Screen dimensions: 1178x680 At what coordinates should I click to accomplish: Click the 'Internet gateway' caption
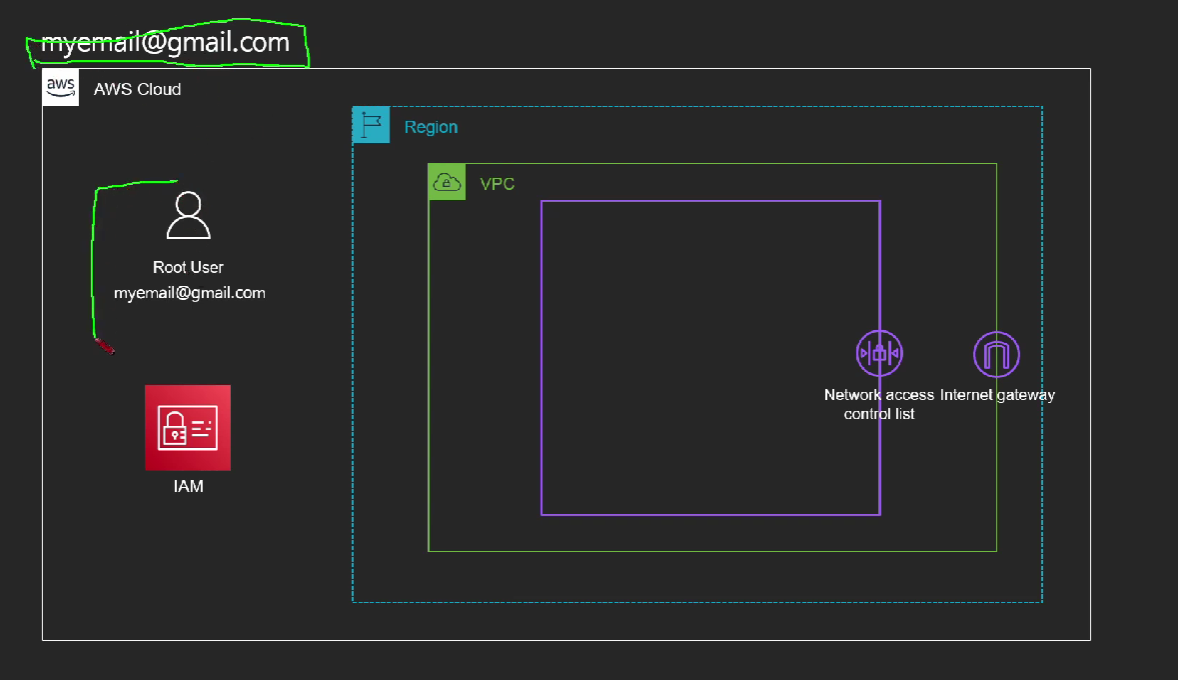point(998,394)
